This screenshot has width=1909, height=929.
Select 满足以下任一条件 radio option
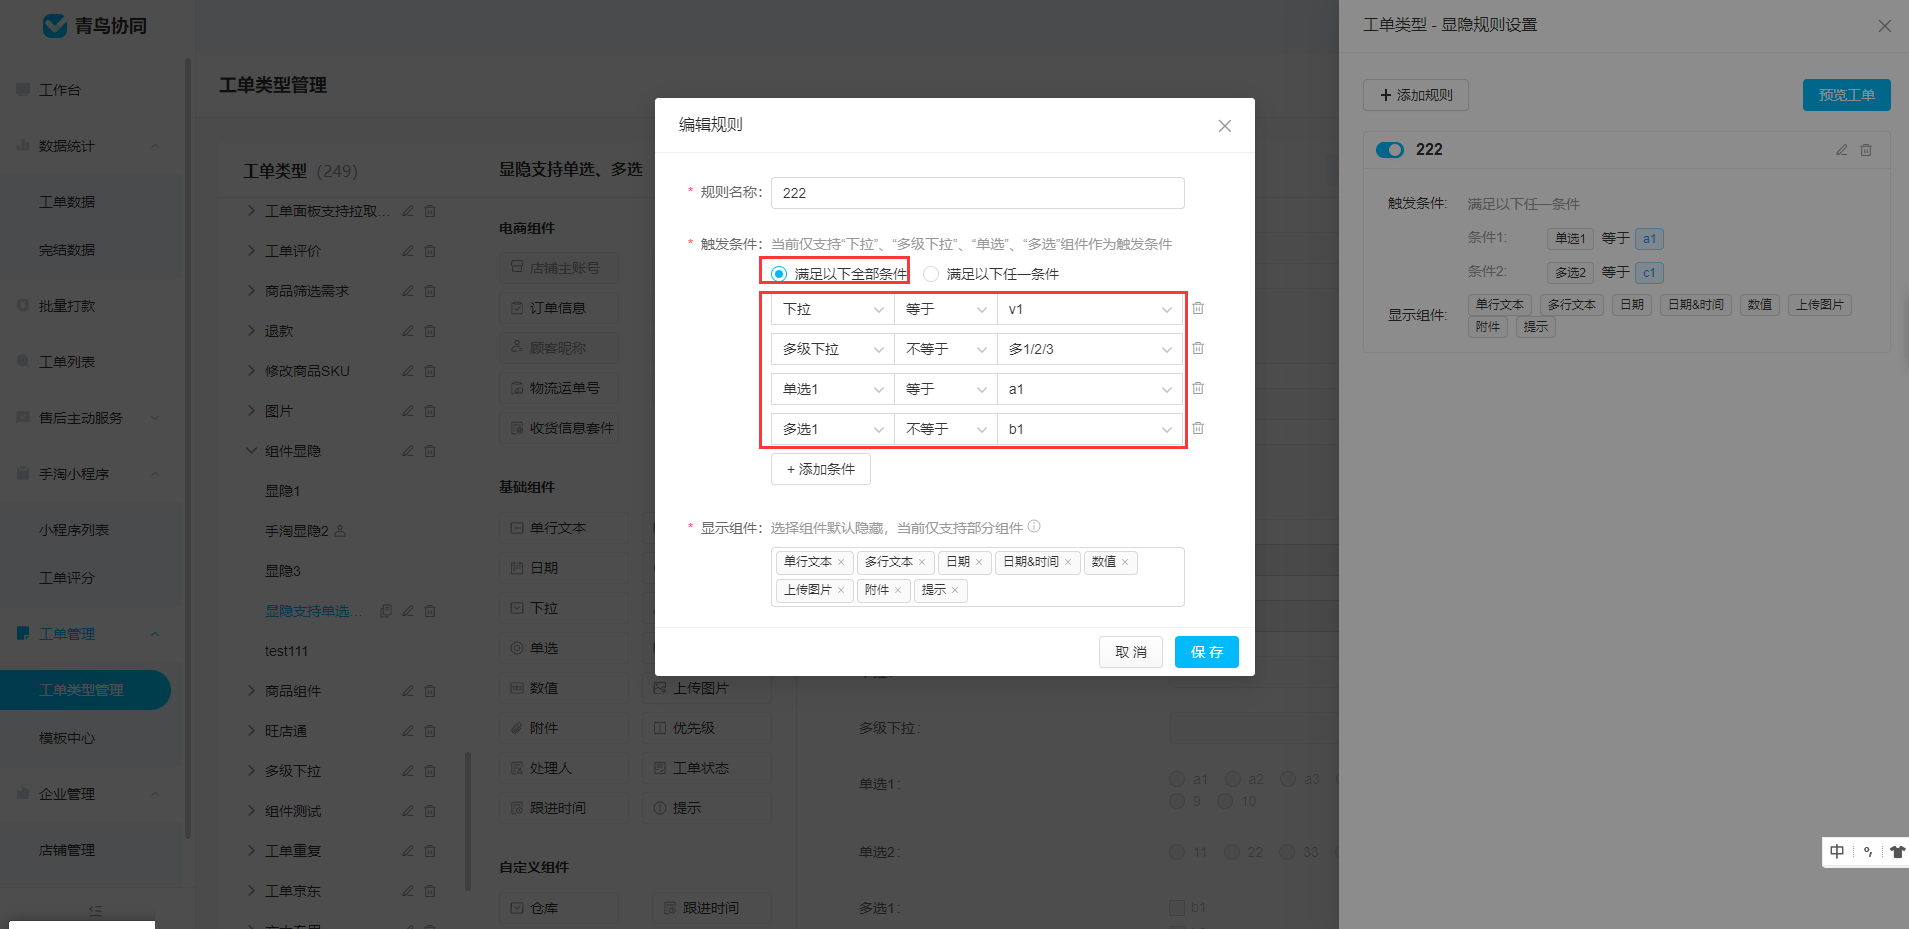pos(931,274)
